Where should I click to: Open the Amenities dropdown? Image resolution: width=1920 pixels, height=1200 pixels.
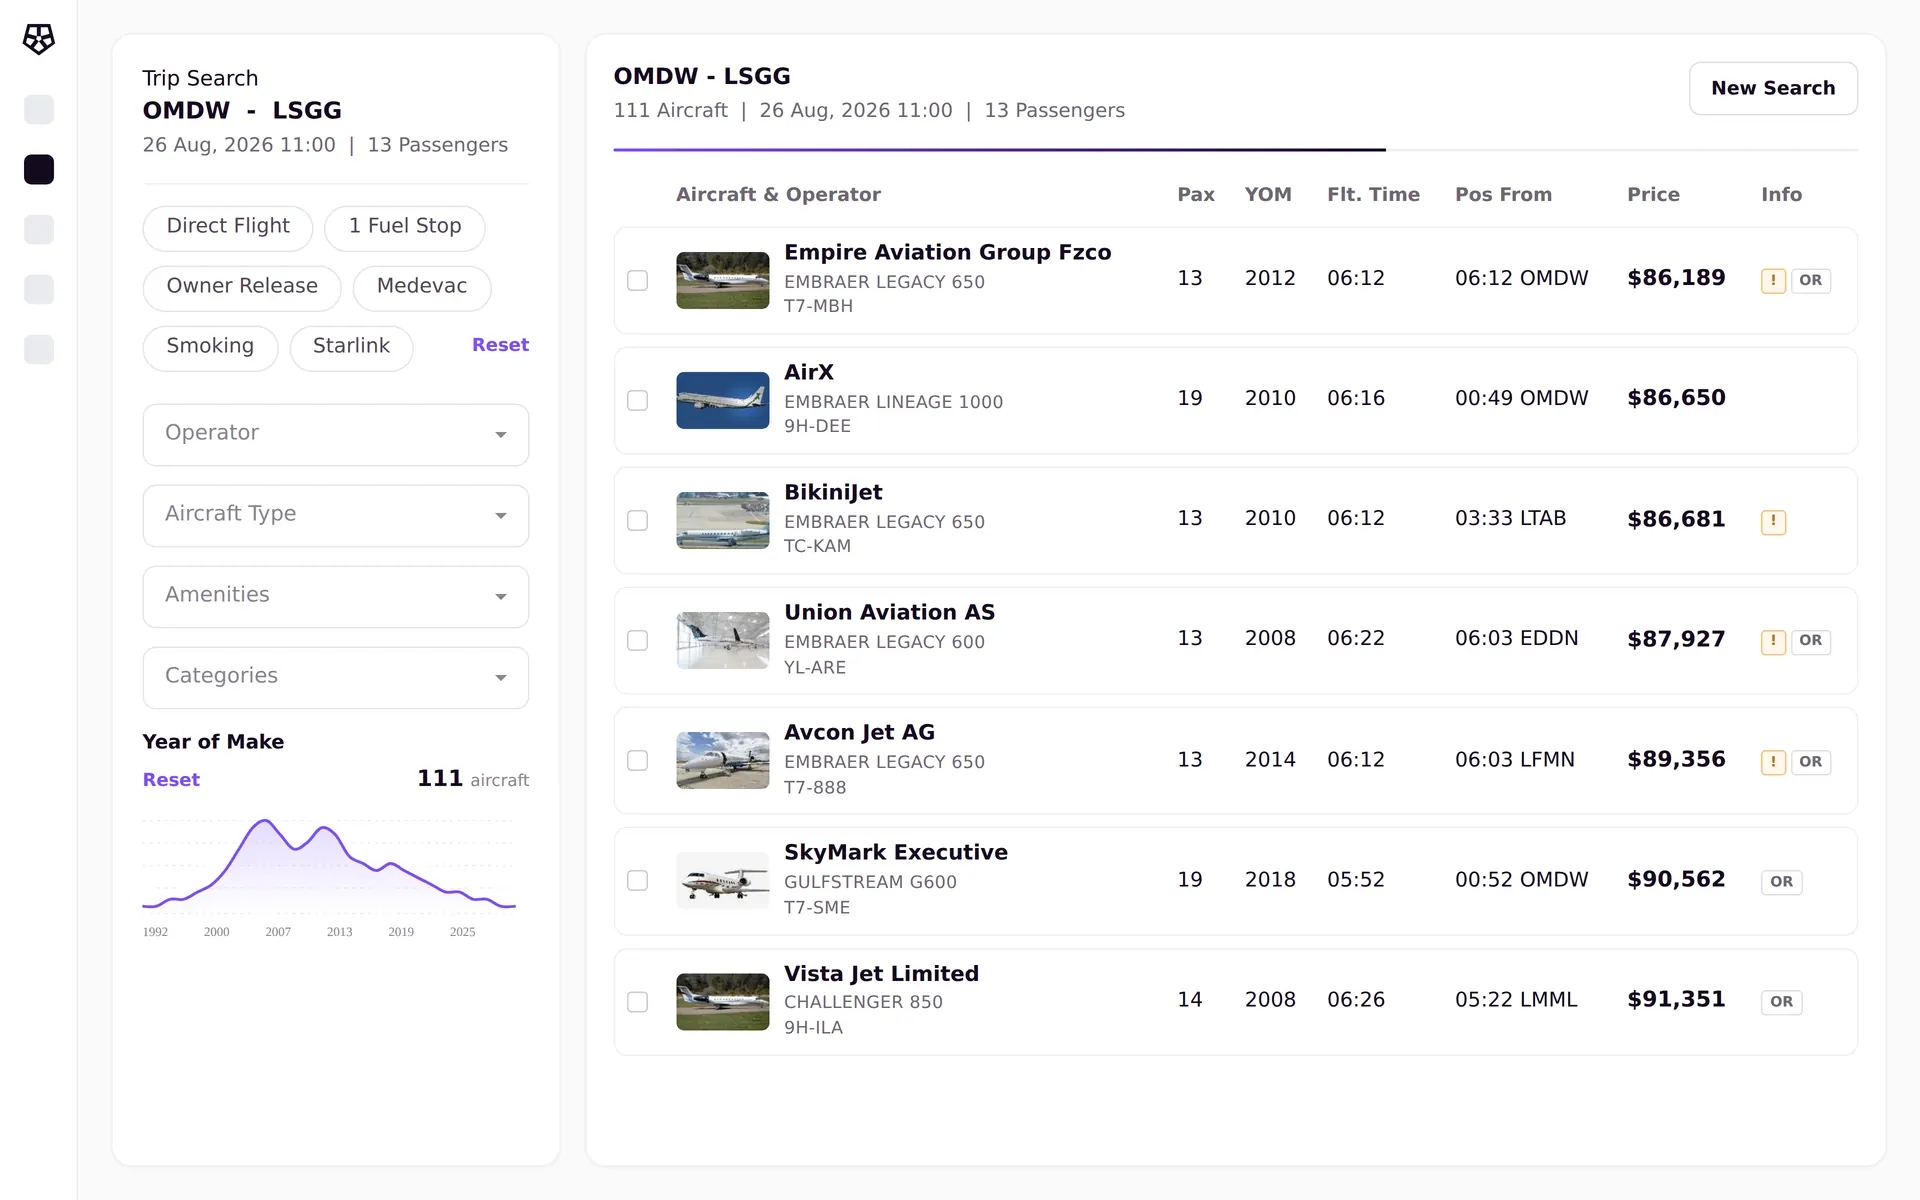tap(336, 596)
